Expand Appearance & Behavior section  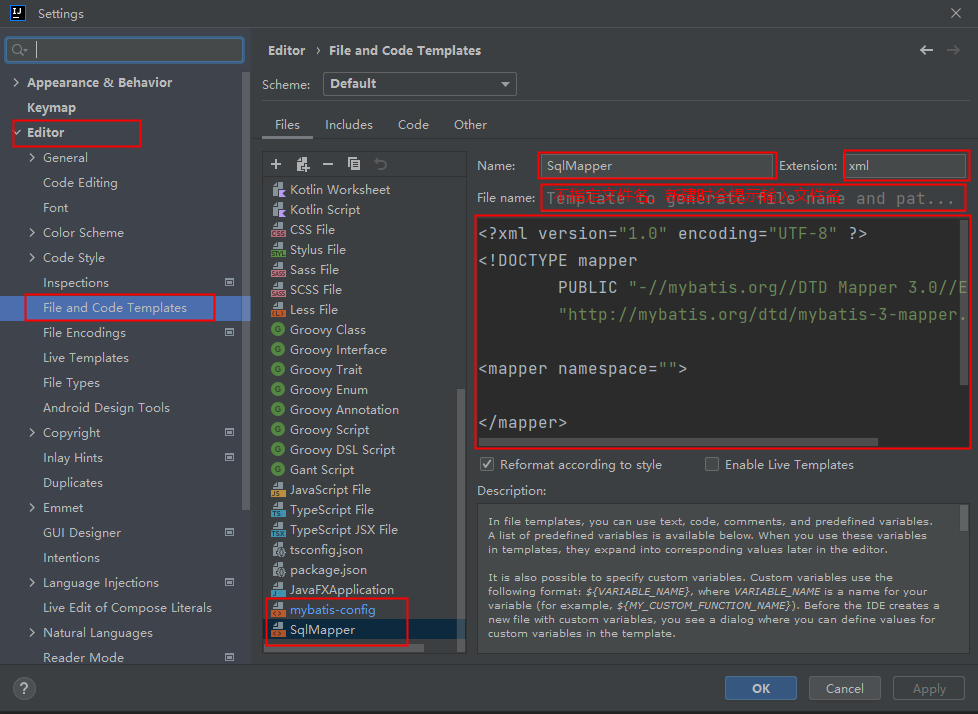coord(16,82)
